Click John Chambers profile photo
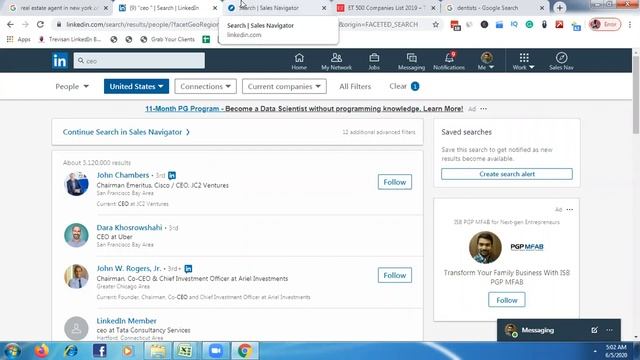Viewport: 640px width, 360px height. click(x=76, y=184)
